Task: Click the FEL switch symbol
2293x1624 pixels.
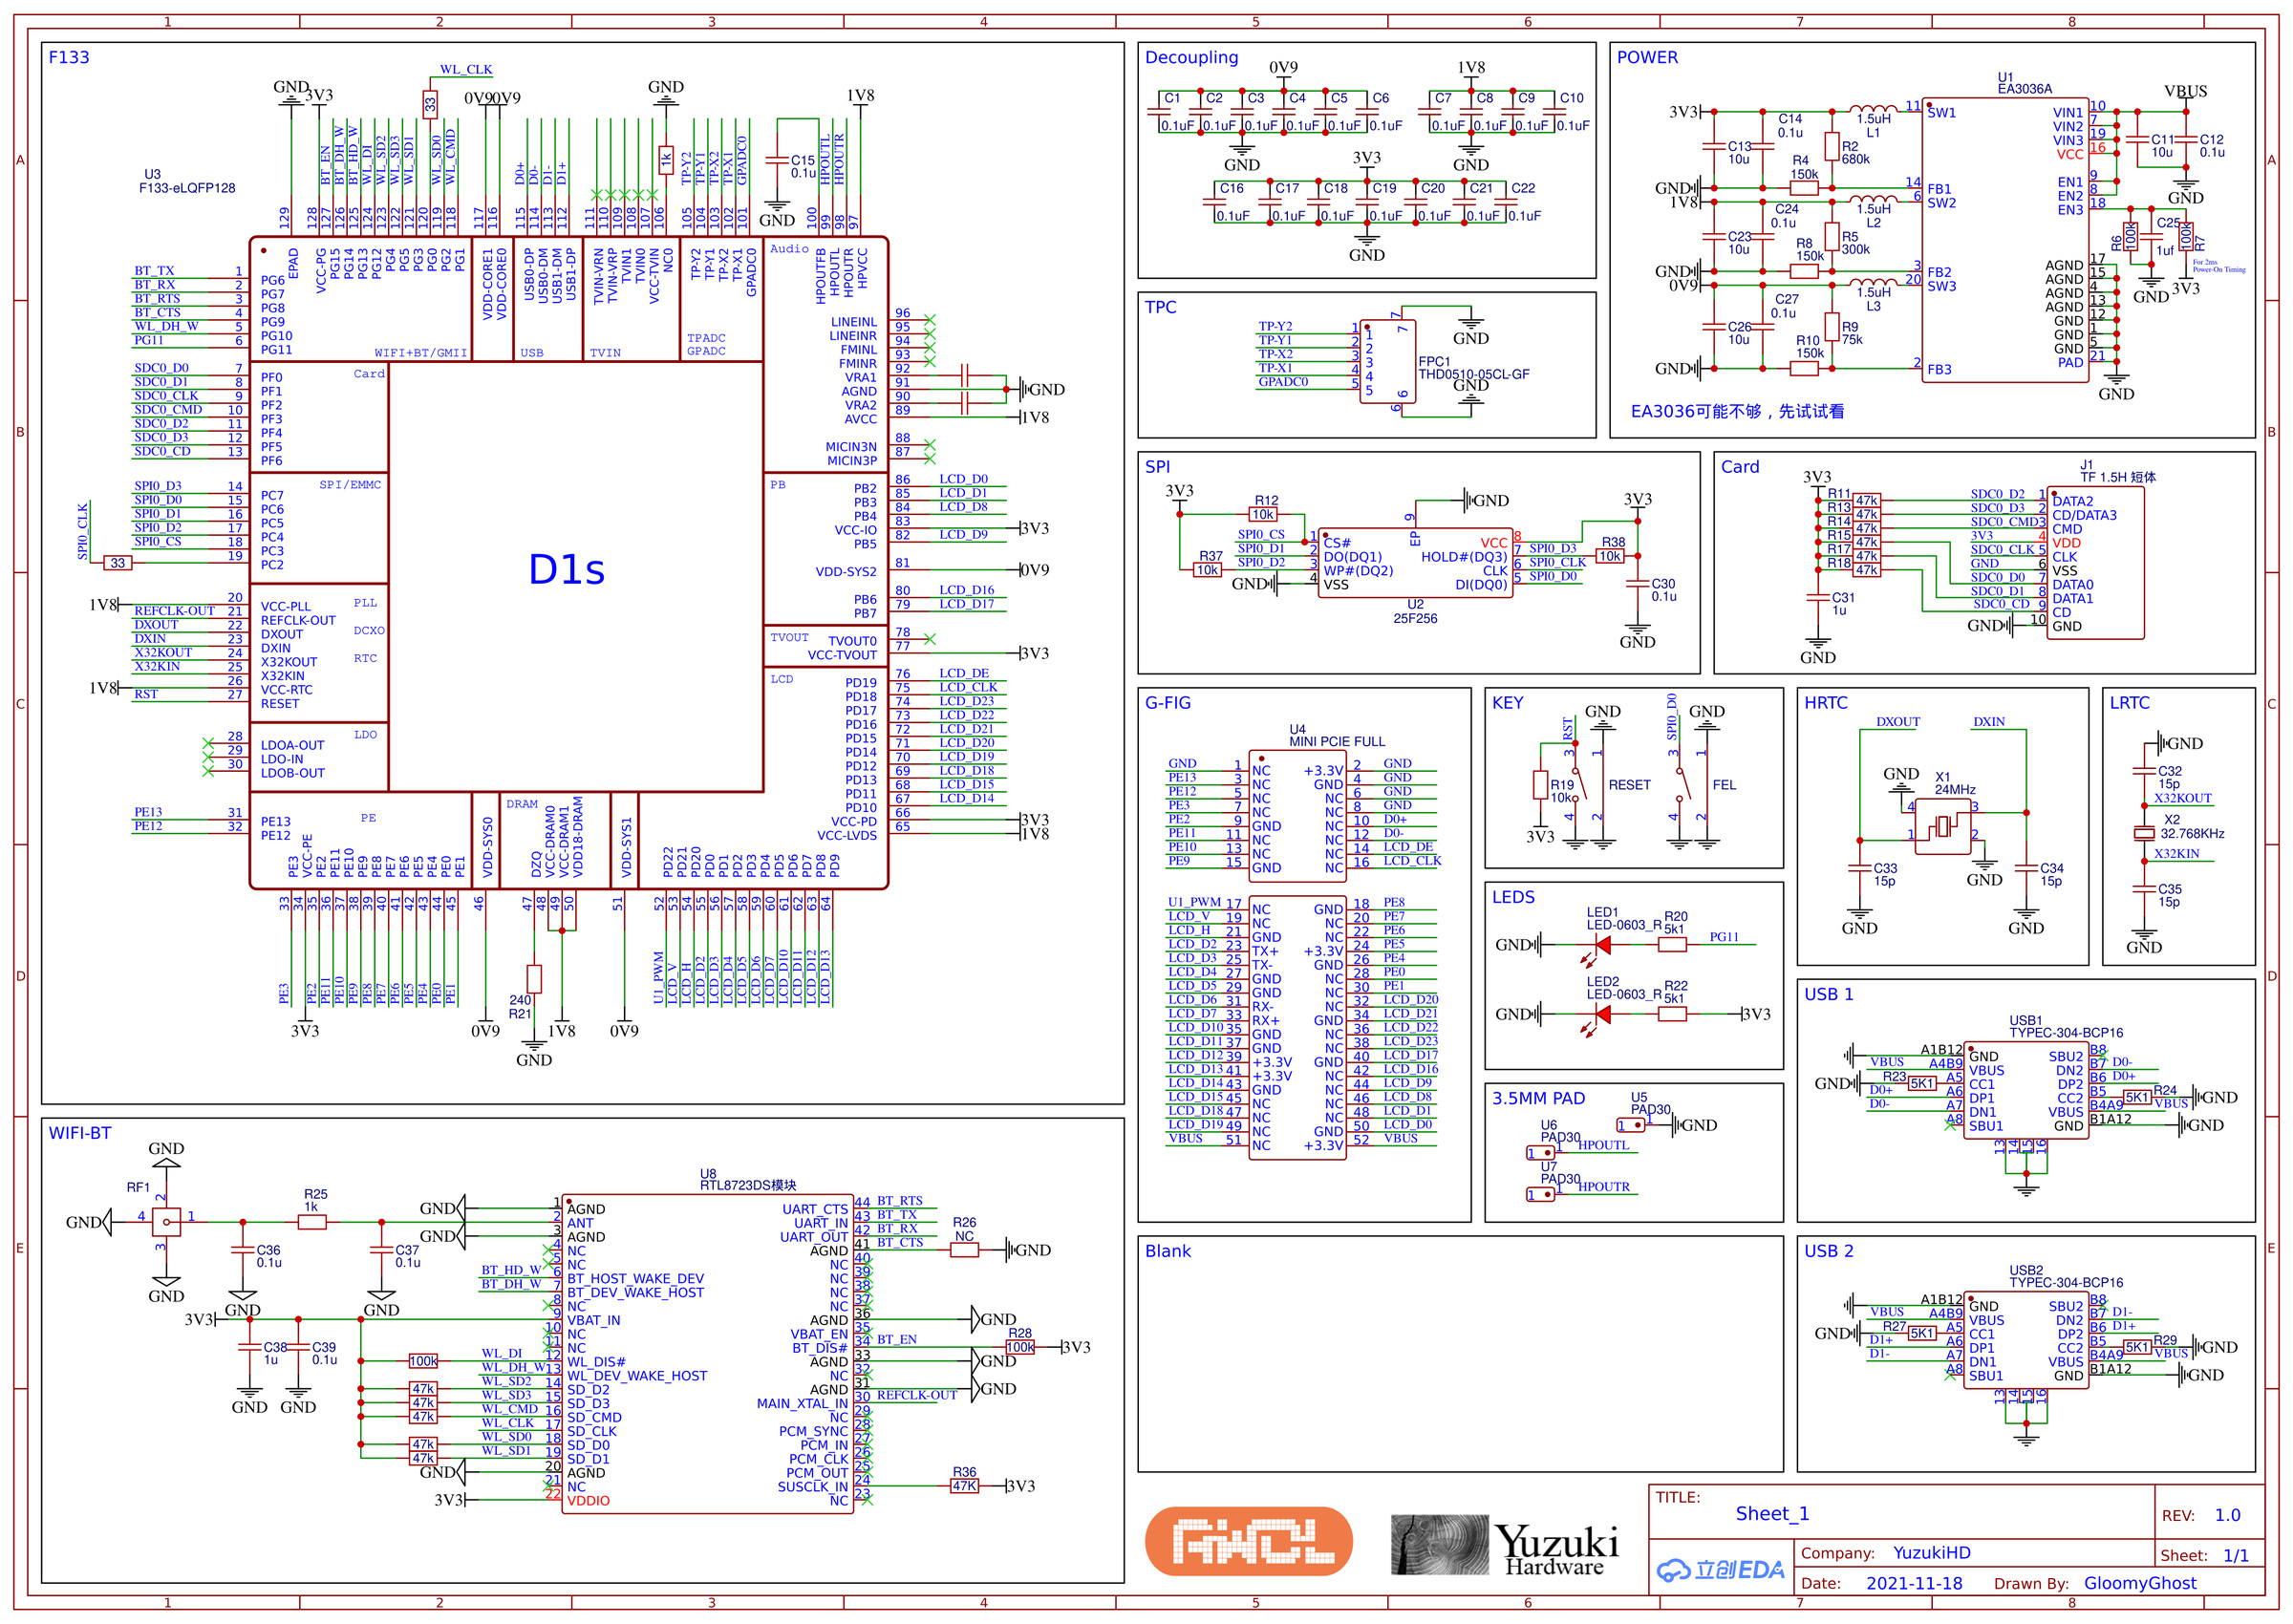Action: pos(1690,784)
